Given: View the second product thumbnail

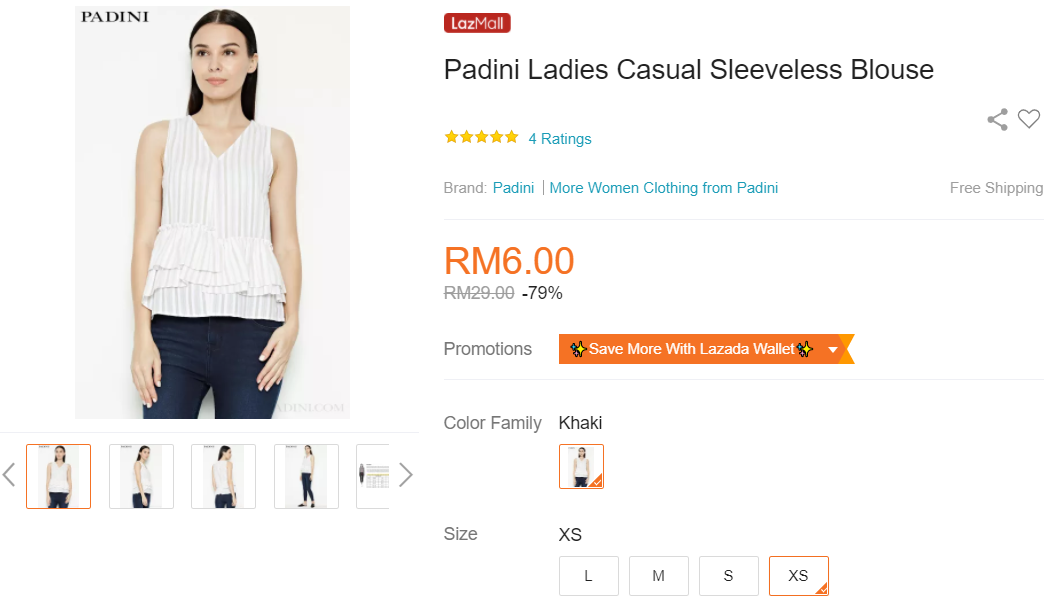Looking at the screenshot, I should [x=141, y=476].
